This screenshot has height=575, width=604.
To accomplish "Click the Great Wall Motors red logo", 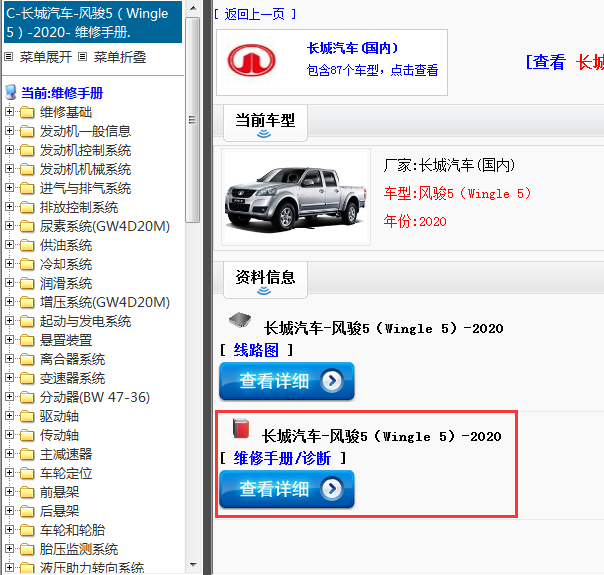I will coord(251,60).
